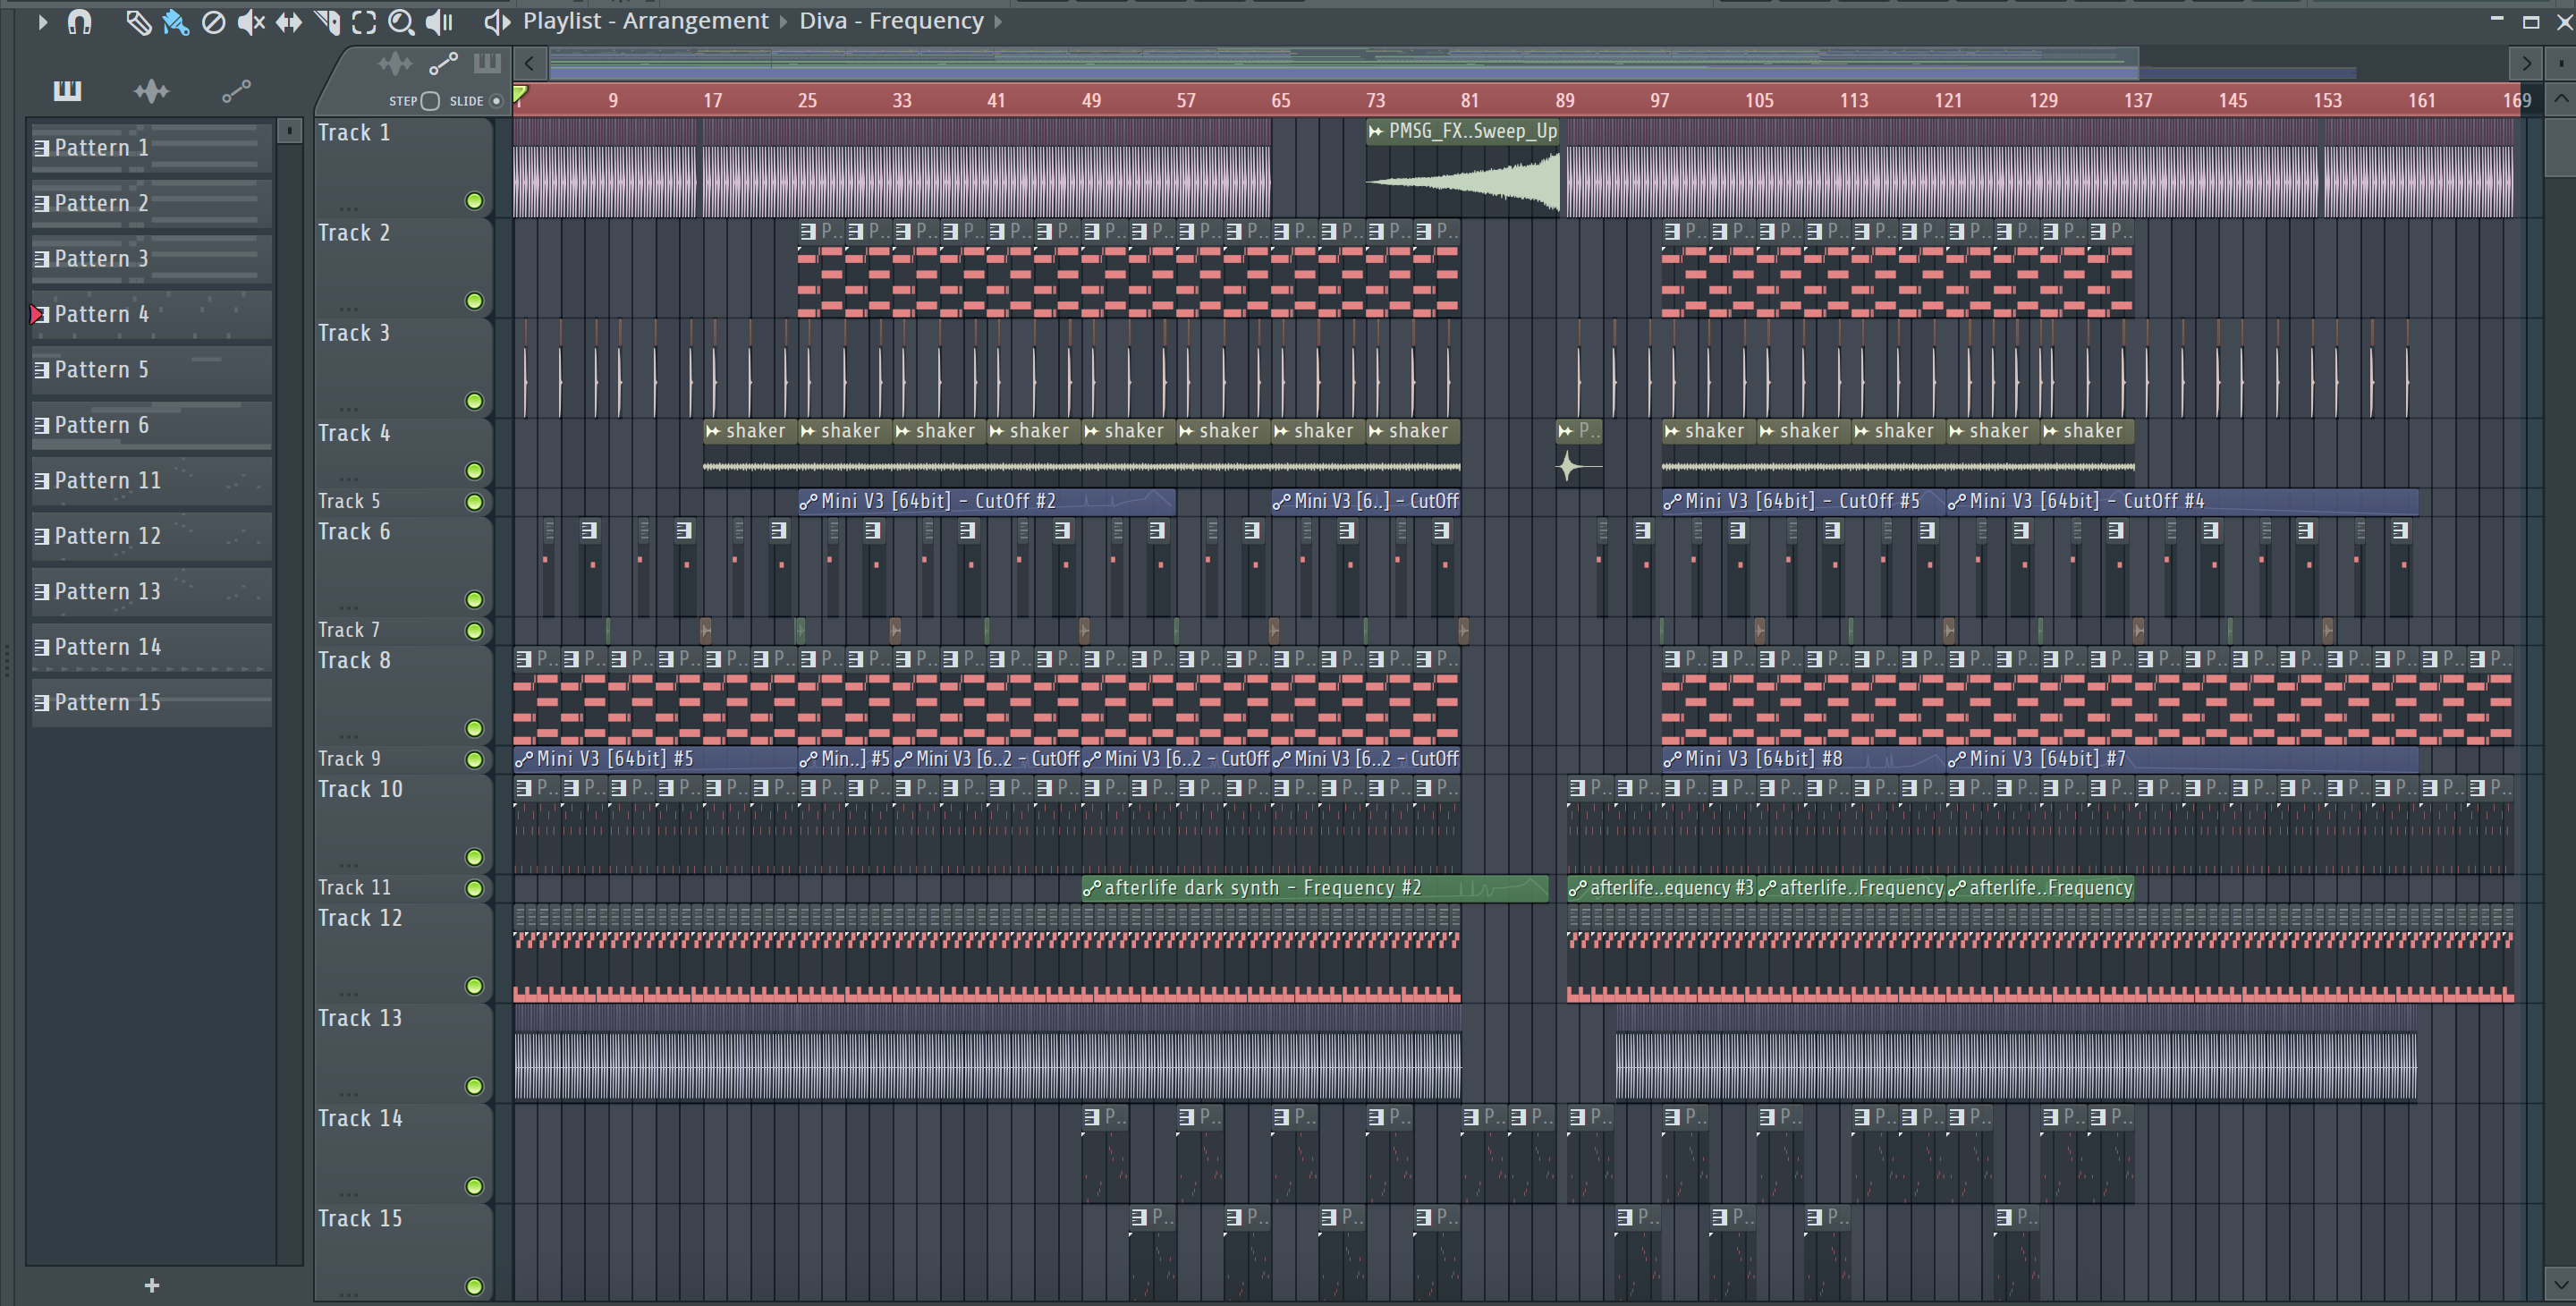Open Diva - Frequency breadcrumb menu
This screenshot has width=2576, height=1306.
pos(891,21)
